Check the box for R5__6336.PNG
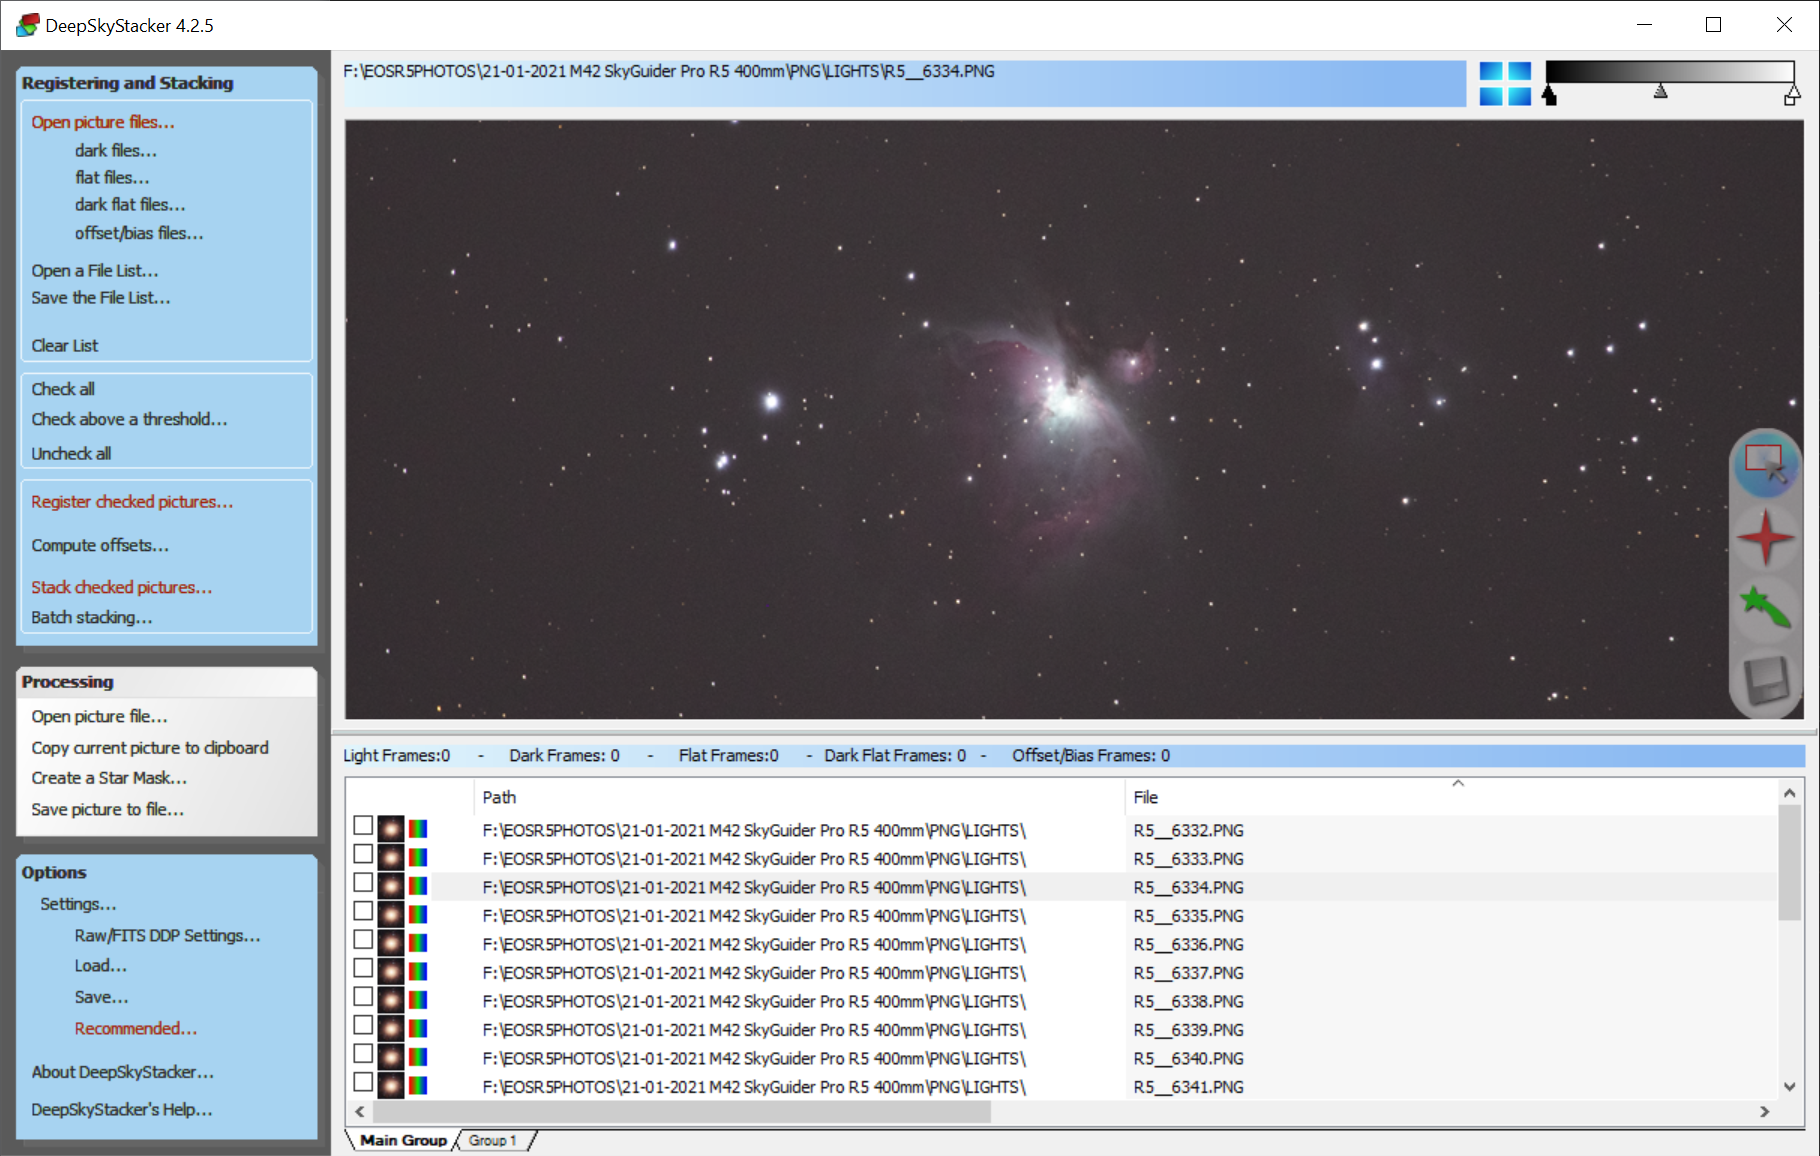Screen dimensions: 1820x1156 363,940
